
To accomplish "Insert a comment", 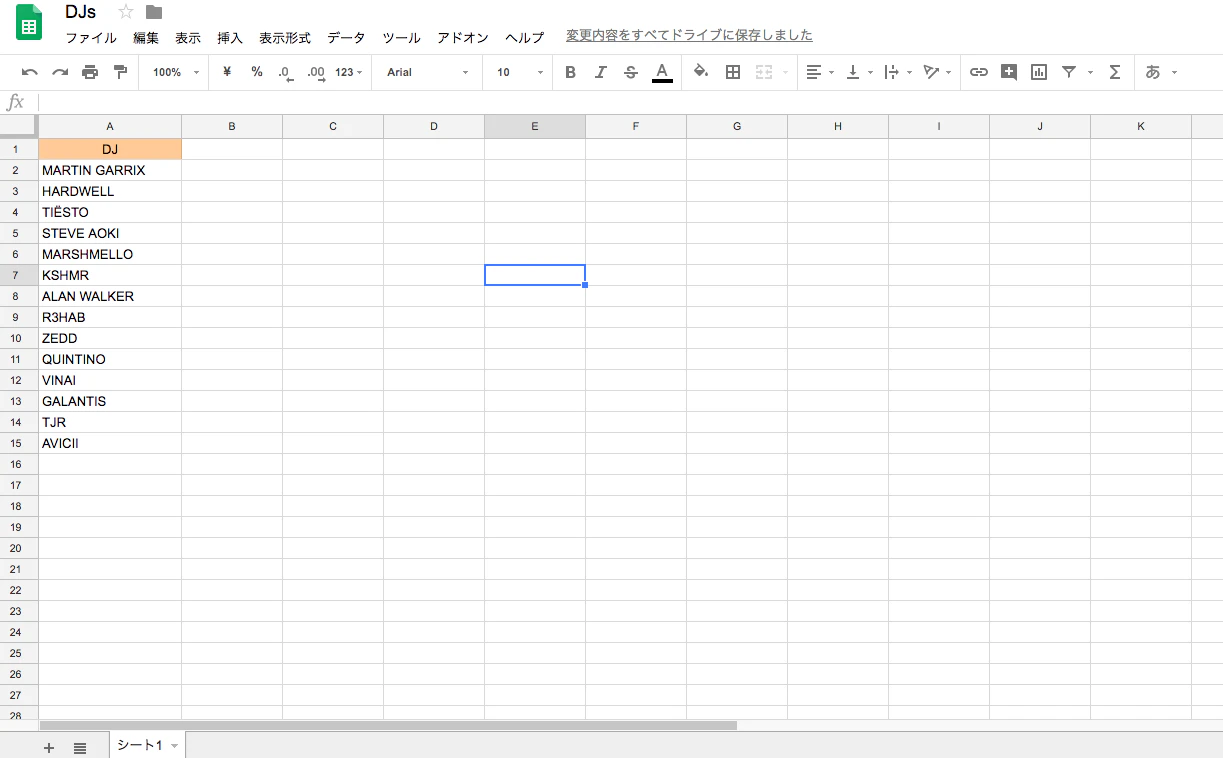I will (1009, 72).
